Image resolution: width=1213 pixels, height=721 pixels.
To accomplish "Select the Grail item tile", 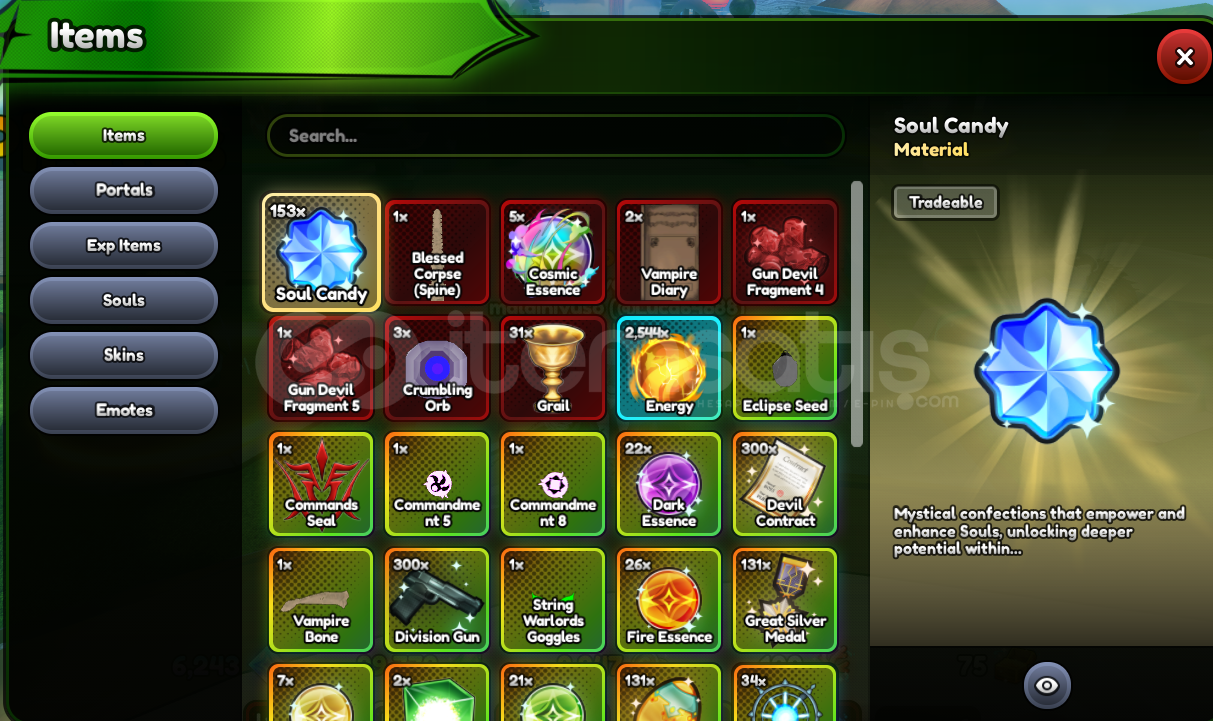I will [x=553, y=368].
